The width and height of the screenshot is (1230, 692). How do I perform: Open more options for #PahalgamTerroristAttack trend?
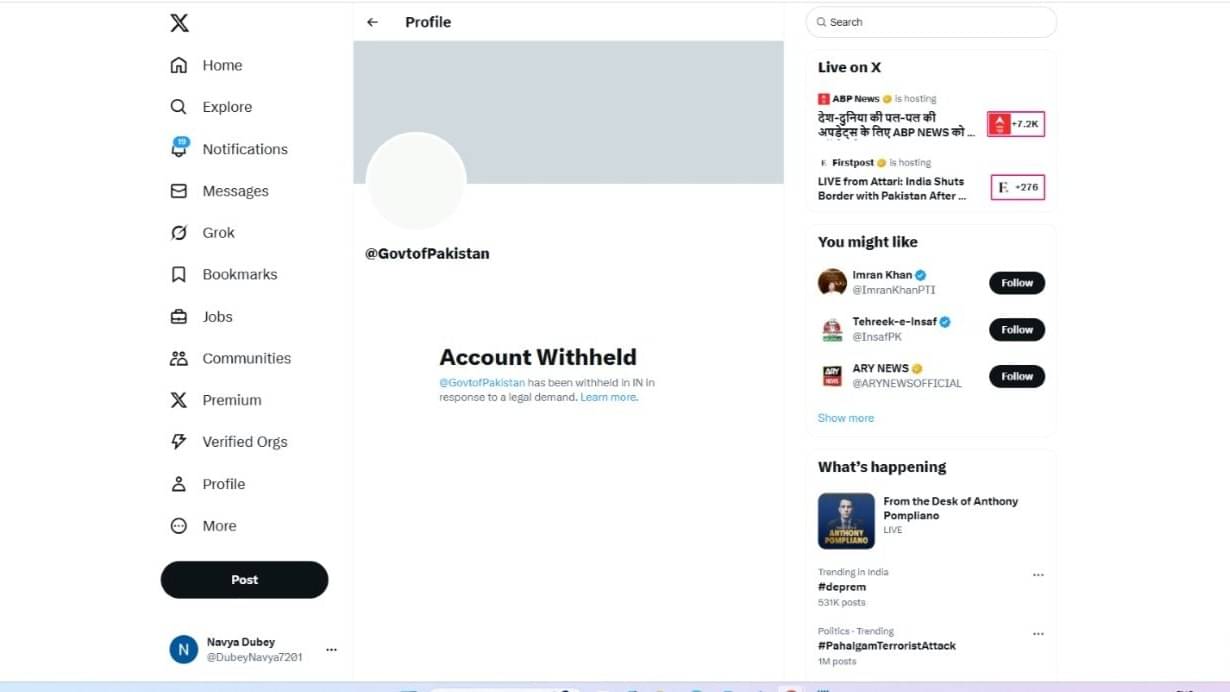click(x=1037, y=633)
